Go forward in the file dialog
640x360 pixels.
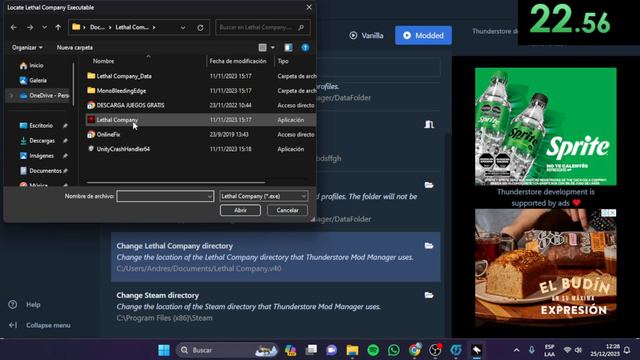(30, 27)
